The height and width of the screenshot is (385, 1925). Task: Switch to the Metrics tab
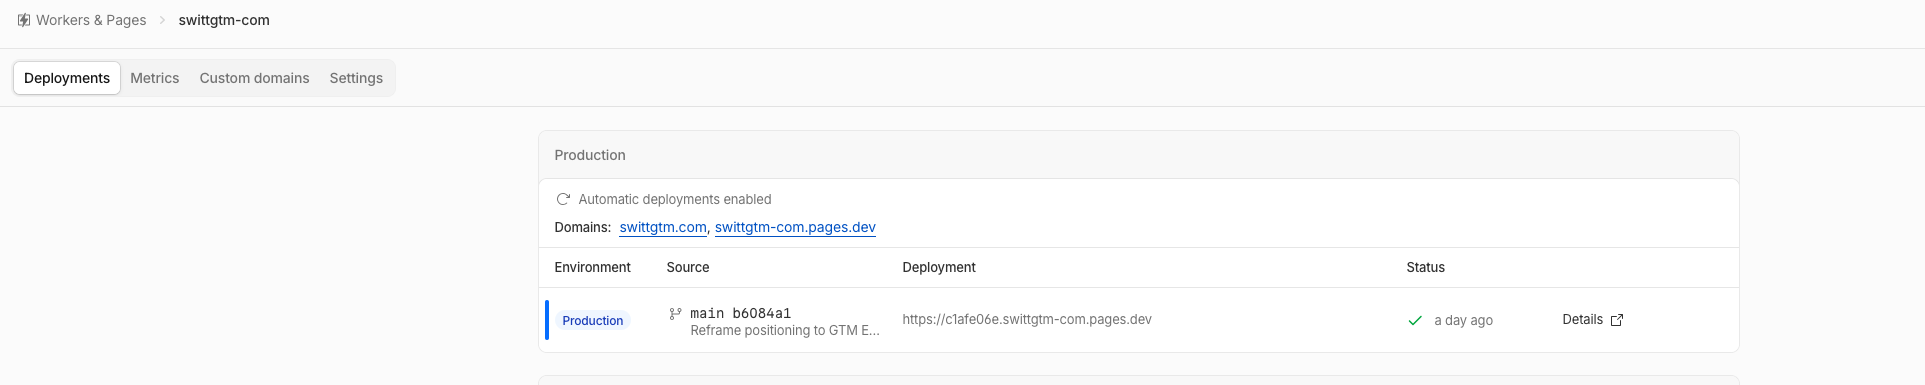[x=155, y=78]
